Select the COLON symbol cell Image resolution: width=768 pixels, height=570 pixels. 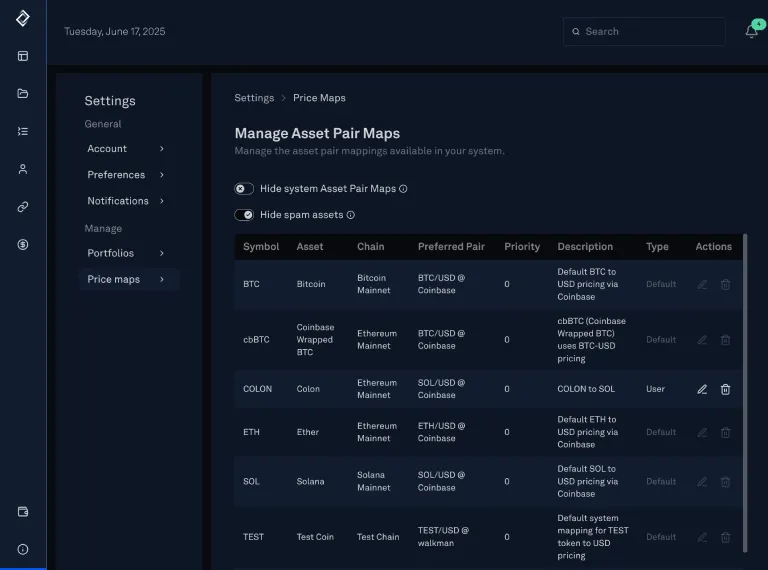pyautogui.click(x=257, y=389)
